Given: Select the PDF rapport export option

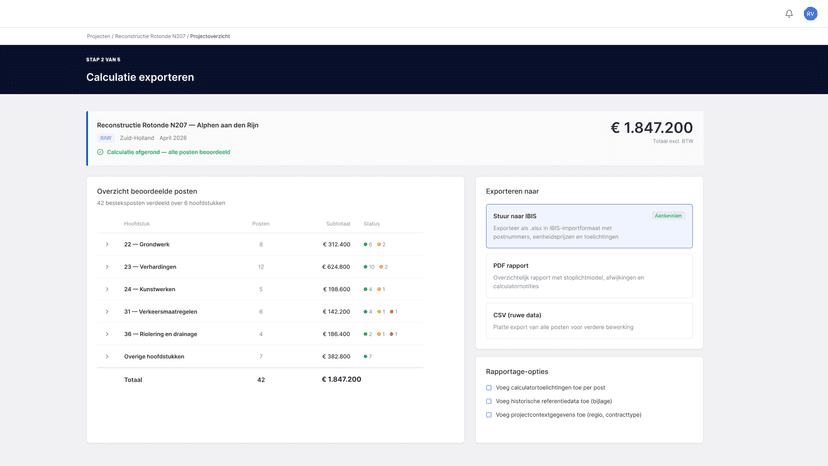Looking at the screenshot, I should [589, 276].
